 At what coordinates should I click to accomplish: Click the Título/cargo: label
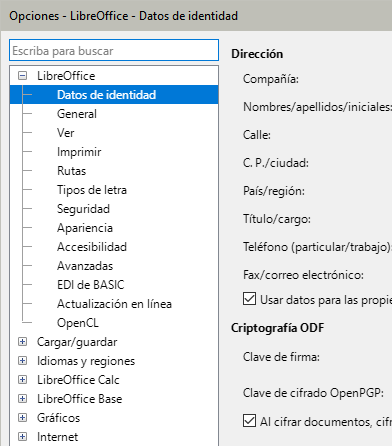point(277,219)
